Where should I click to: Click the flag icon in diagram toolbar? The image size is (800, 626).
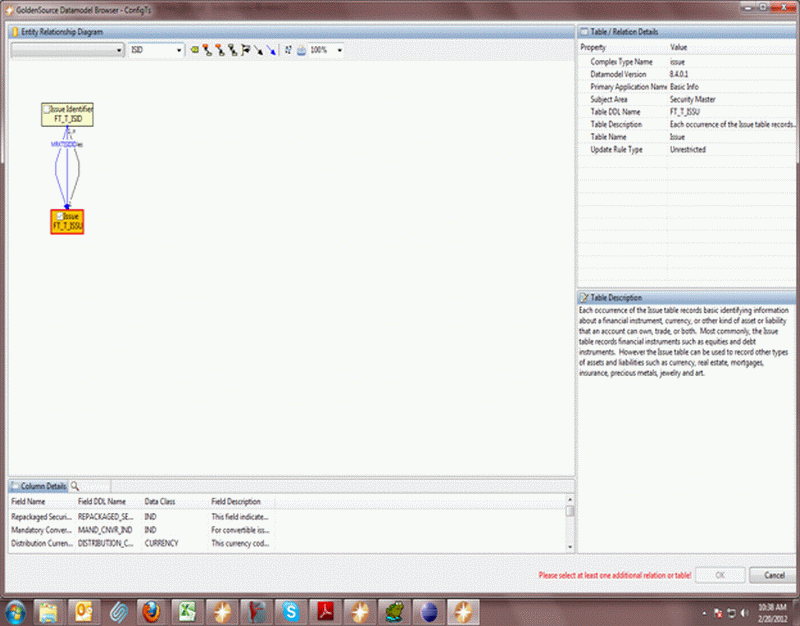click(245, 50)
